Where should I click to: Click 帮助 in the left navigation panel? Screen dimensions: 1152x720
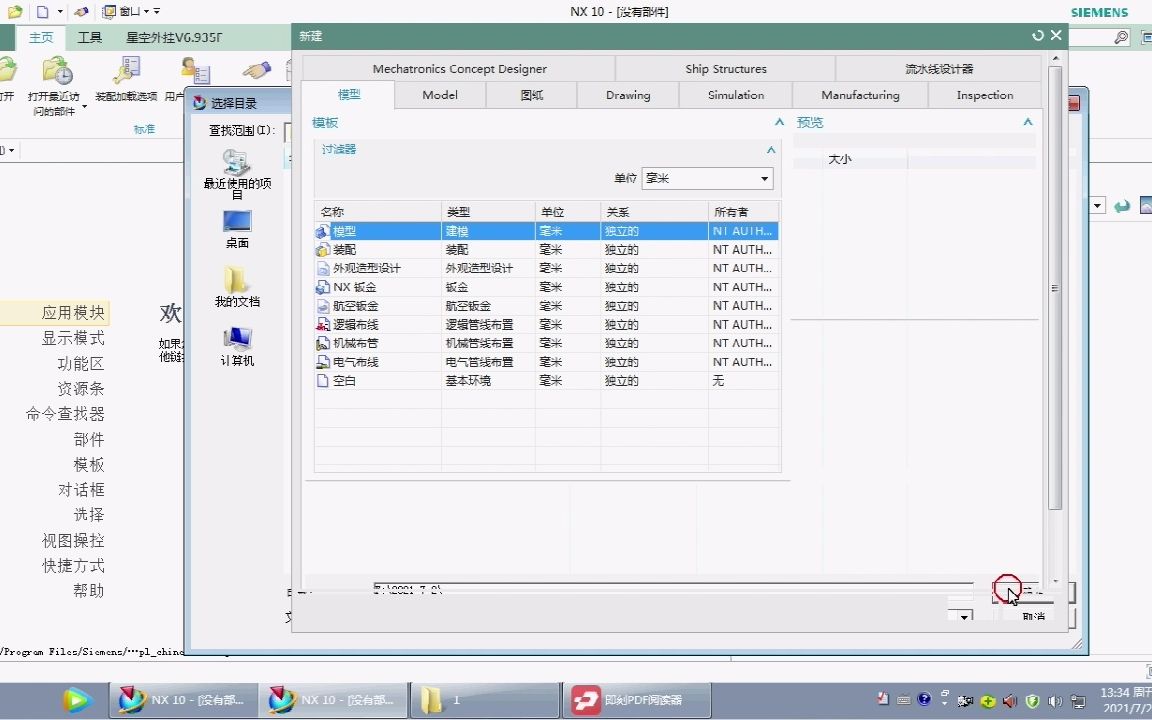88,591
